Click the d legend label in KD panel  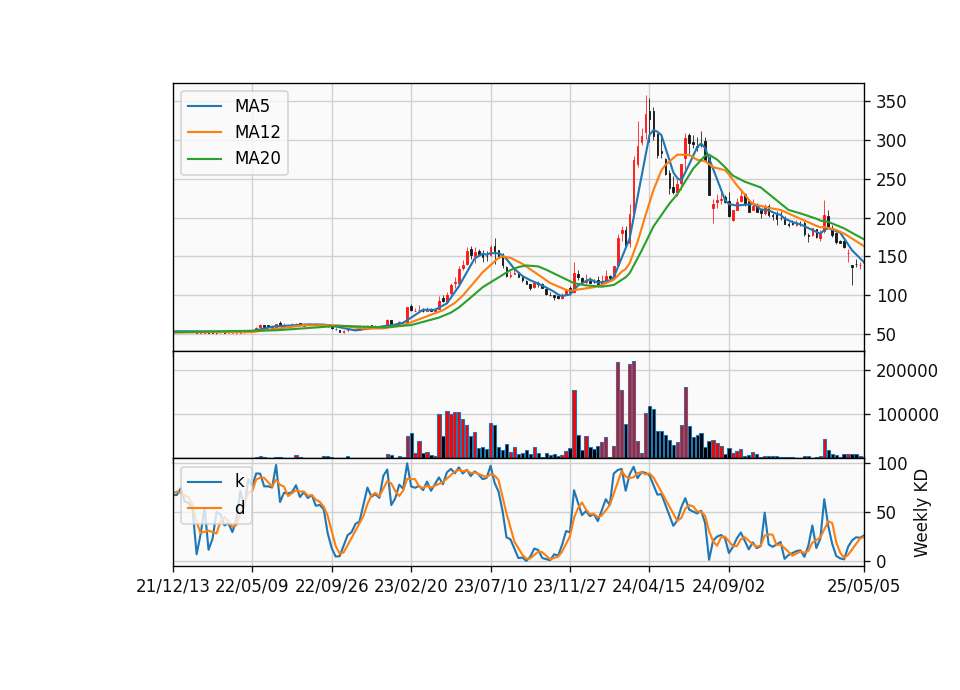pos(239,508)
